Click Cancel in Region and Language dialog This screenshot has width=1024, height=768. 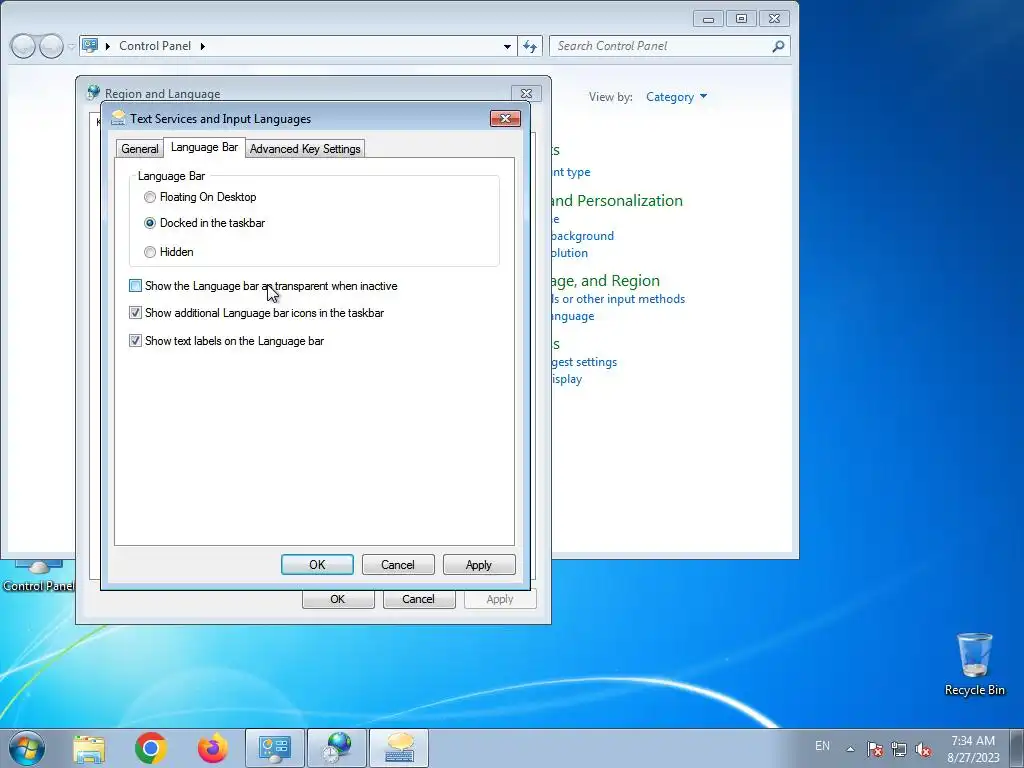pos(419,599)
